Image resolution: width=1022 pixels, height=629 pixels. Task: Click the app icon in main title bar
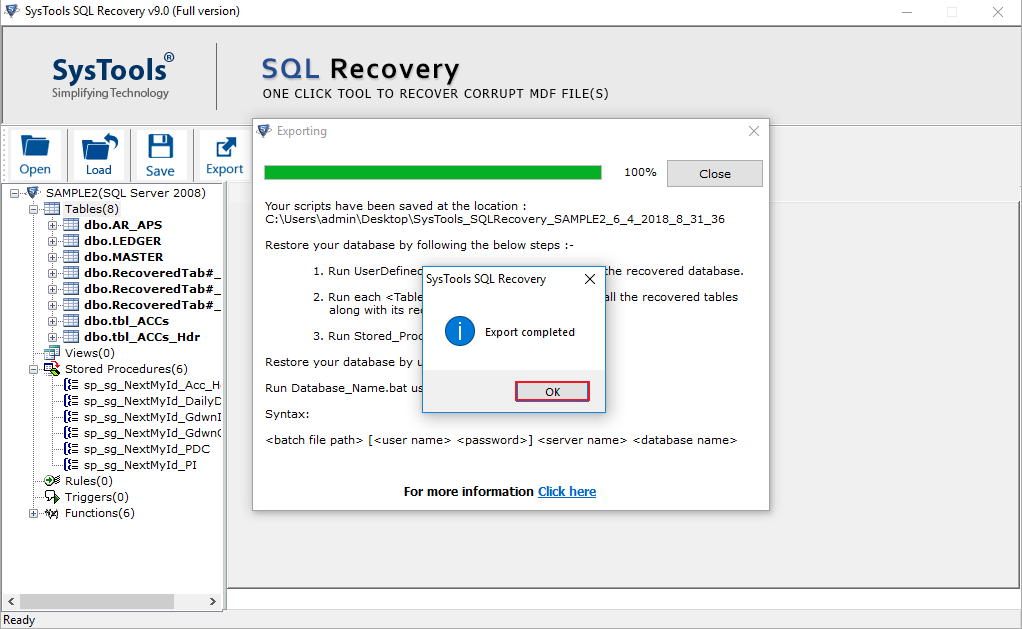tap(12, 10)
